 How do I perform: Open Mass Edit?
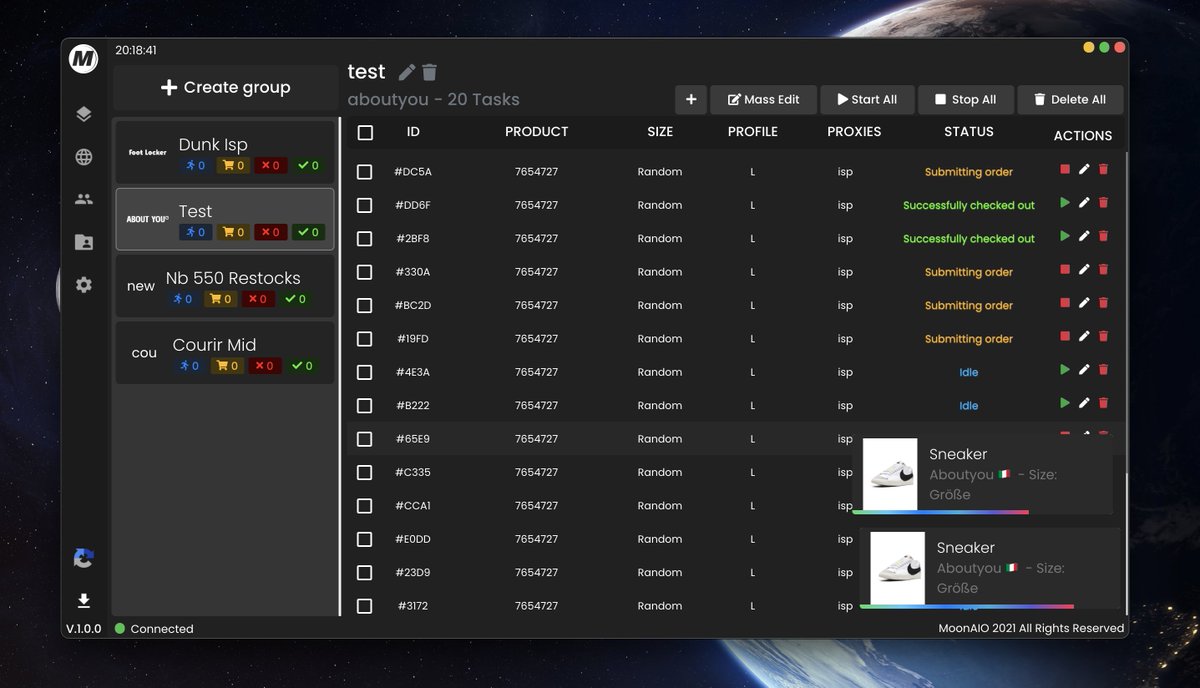(x=763, y=99)
